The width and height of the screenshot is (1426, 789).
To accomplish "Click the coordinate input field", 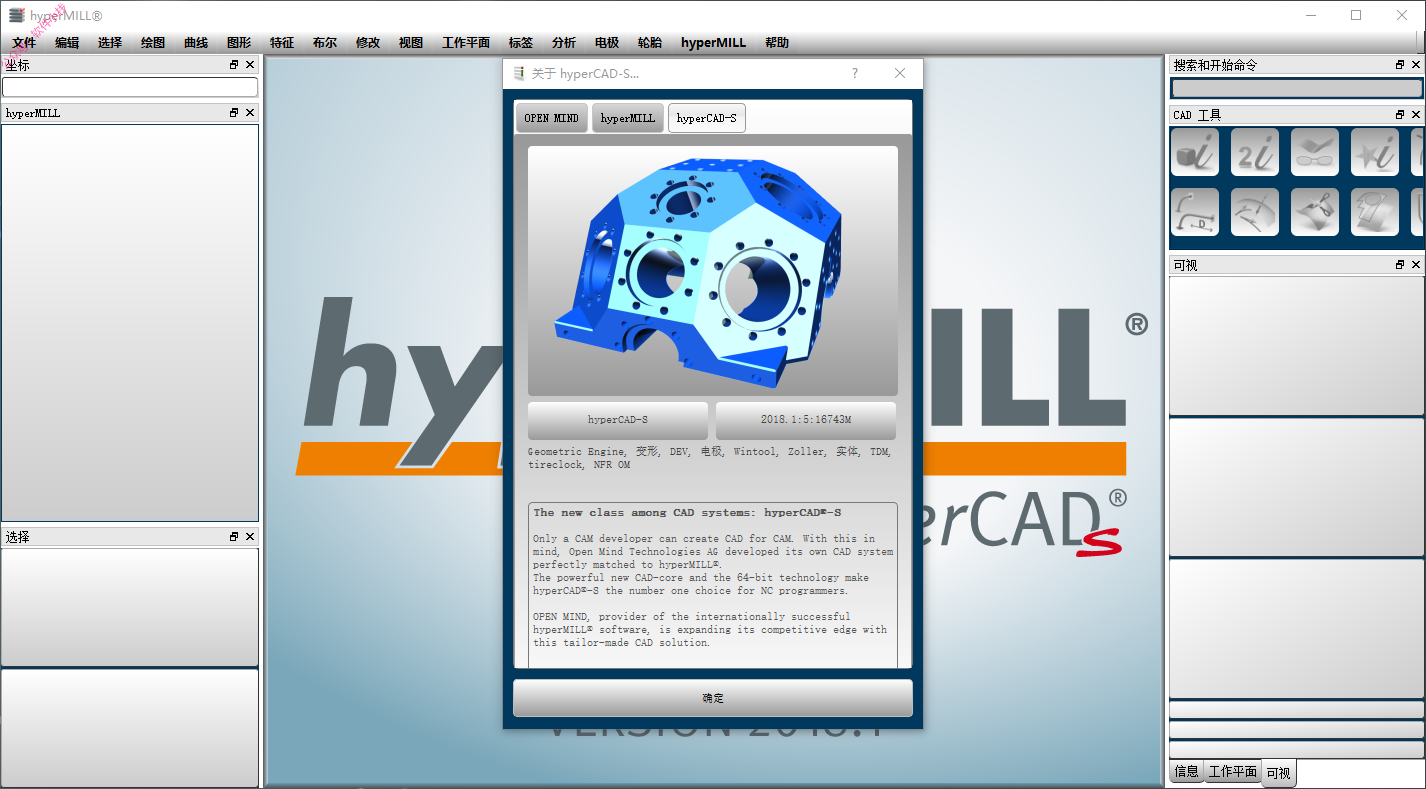I will pos(130,88).
